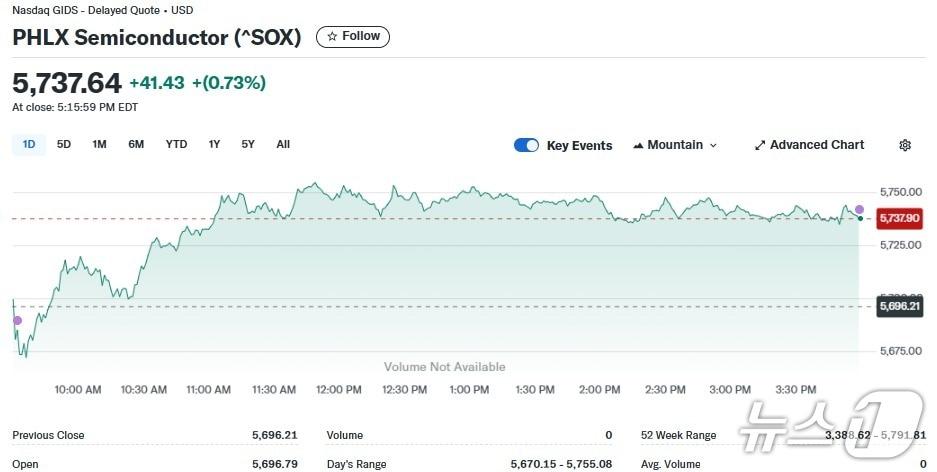
Task: Click the star icon in Follow button
Action: pos(332,36)
